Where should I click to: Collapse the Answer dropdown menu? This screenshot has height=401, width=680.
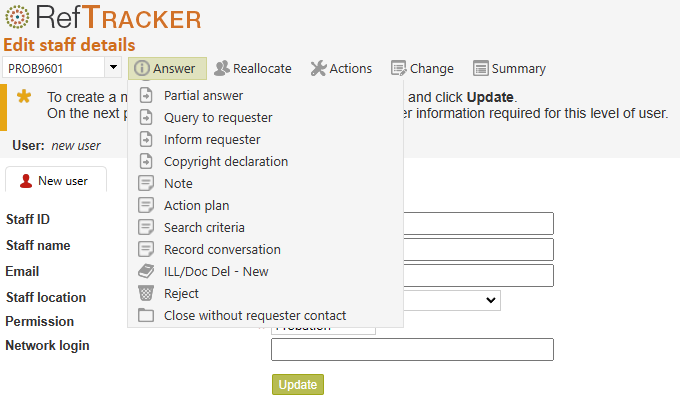(167, 68)
